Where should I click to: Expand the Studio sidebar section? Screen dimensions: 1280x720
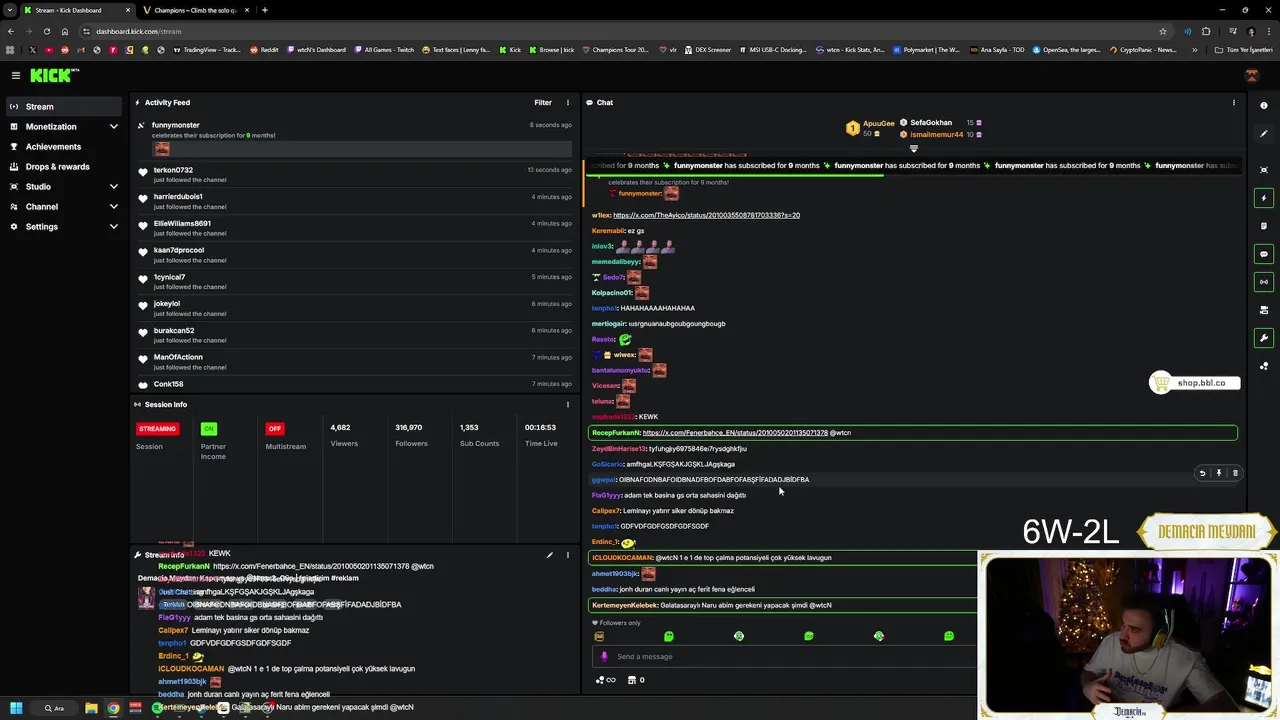113,187
